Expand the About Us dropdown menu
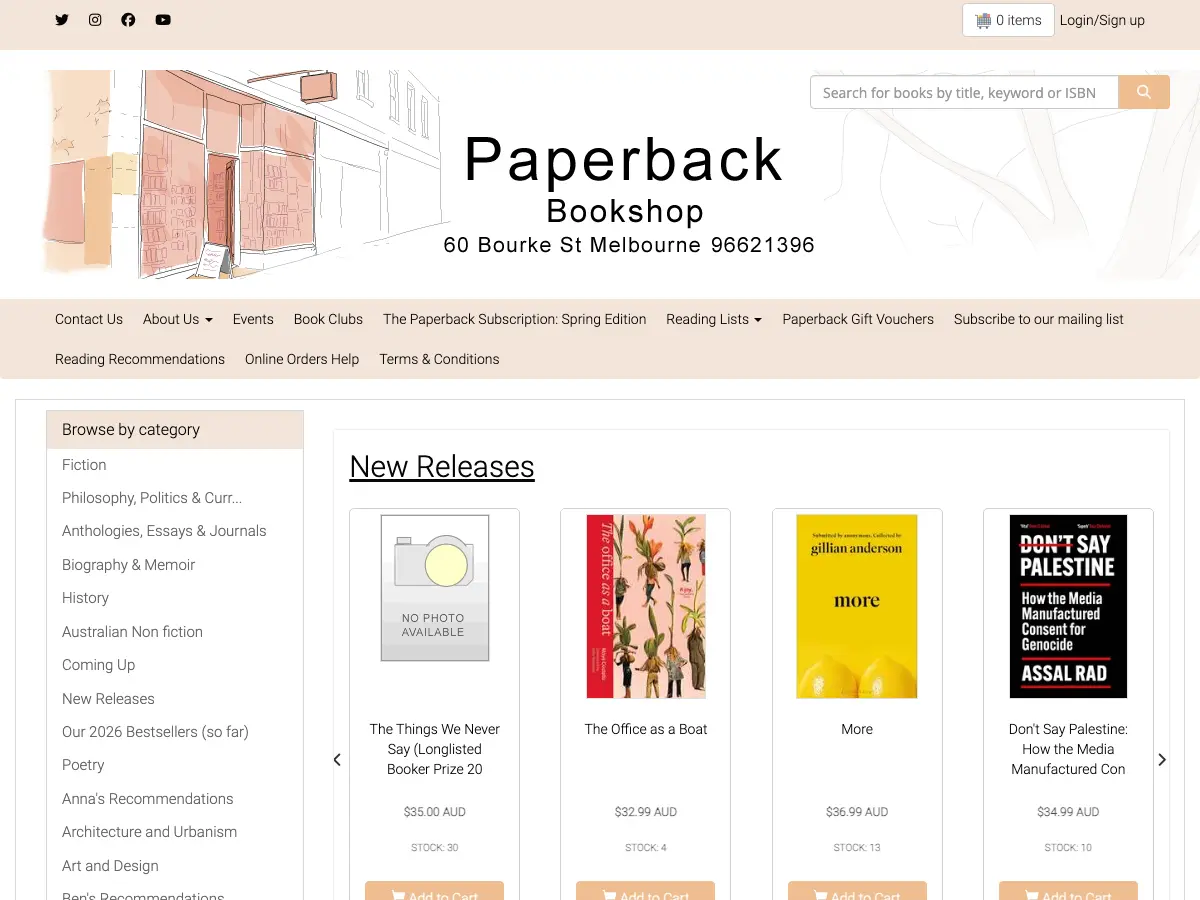 [x=178, y=319]
